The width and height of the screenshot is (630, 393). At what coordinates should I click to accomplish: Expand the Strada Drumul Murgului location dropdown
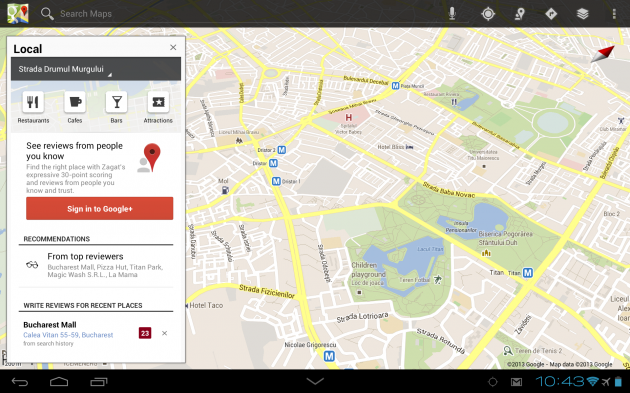point(96,69)
